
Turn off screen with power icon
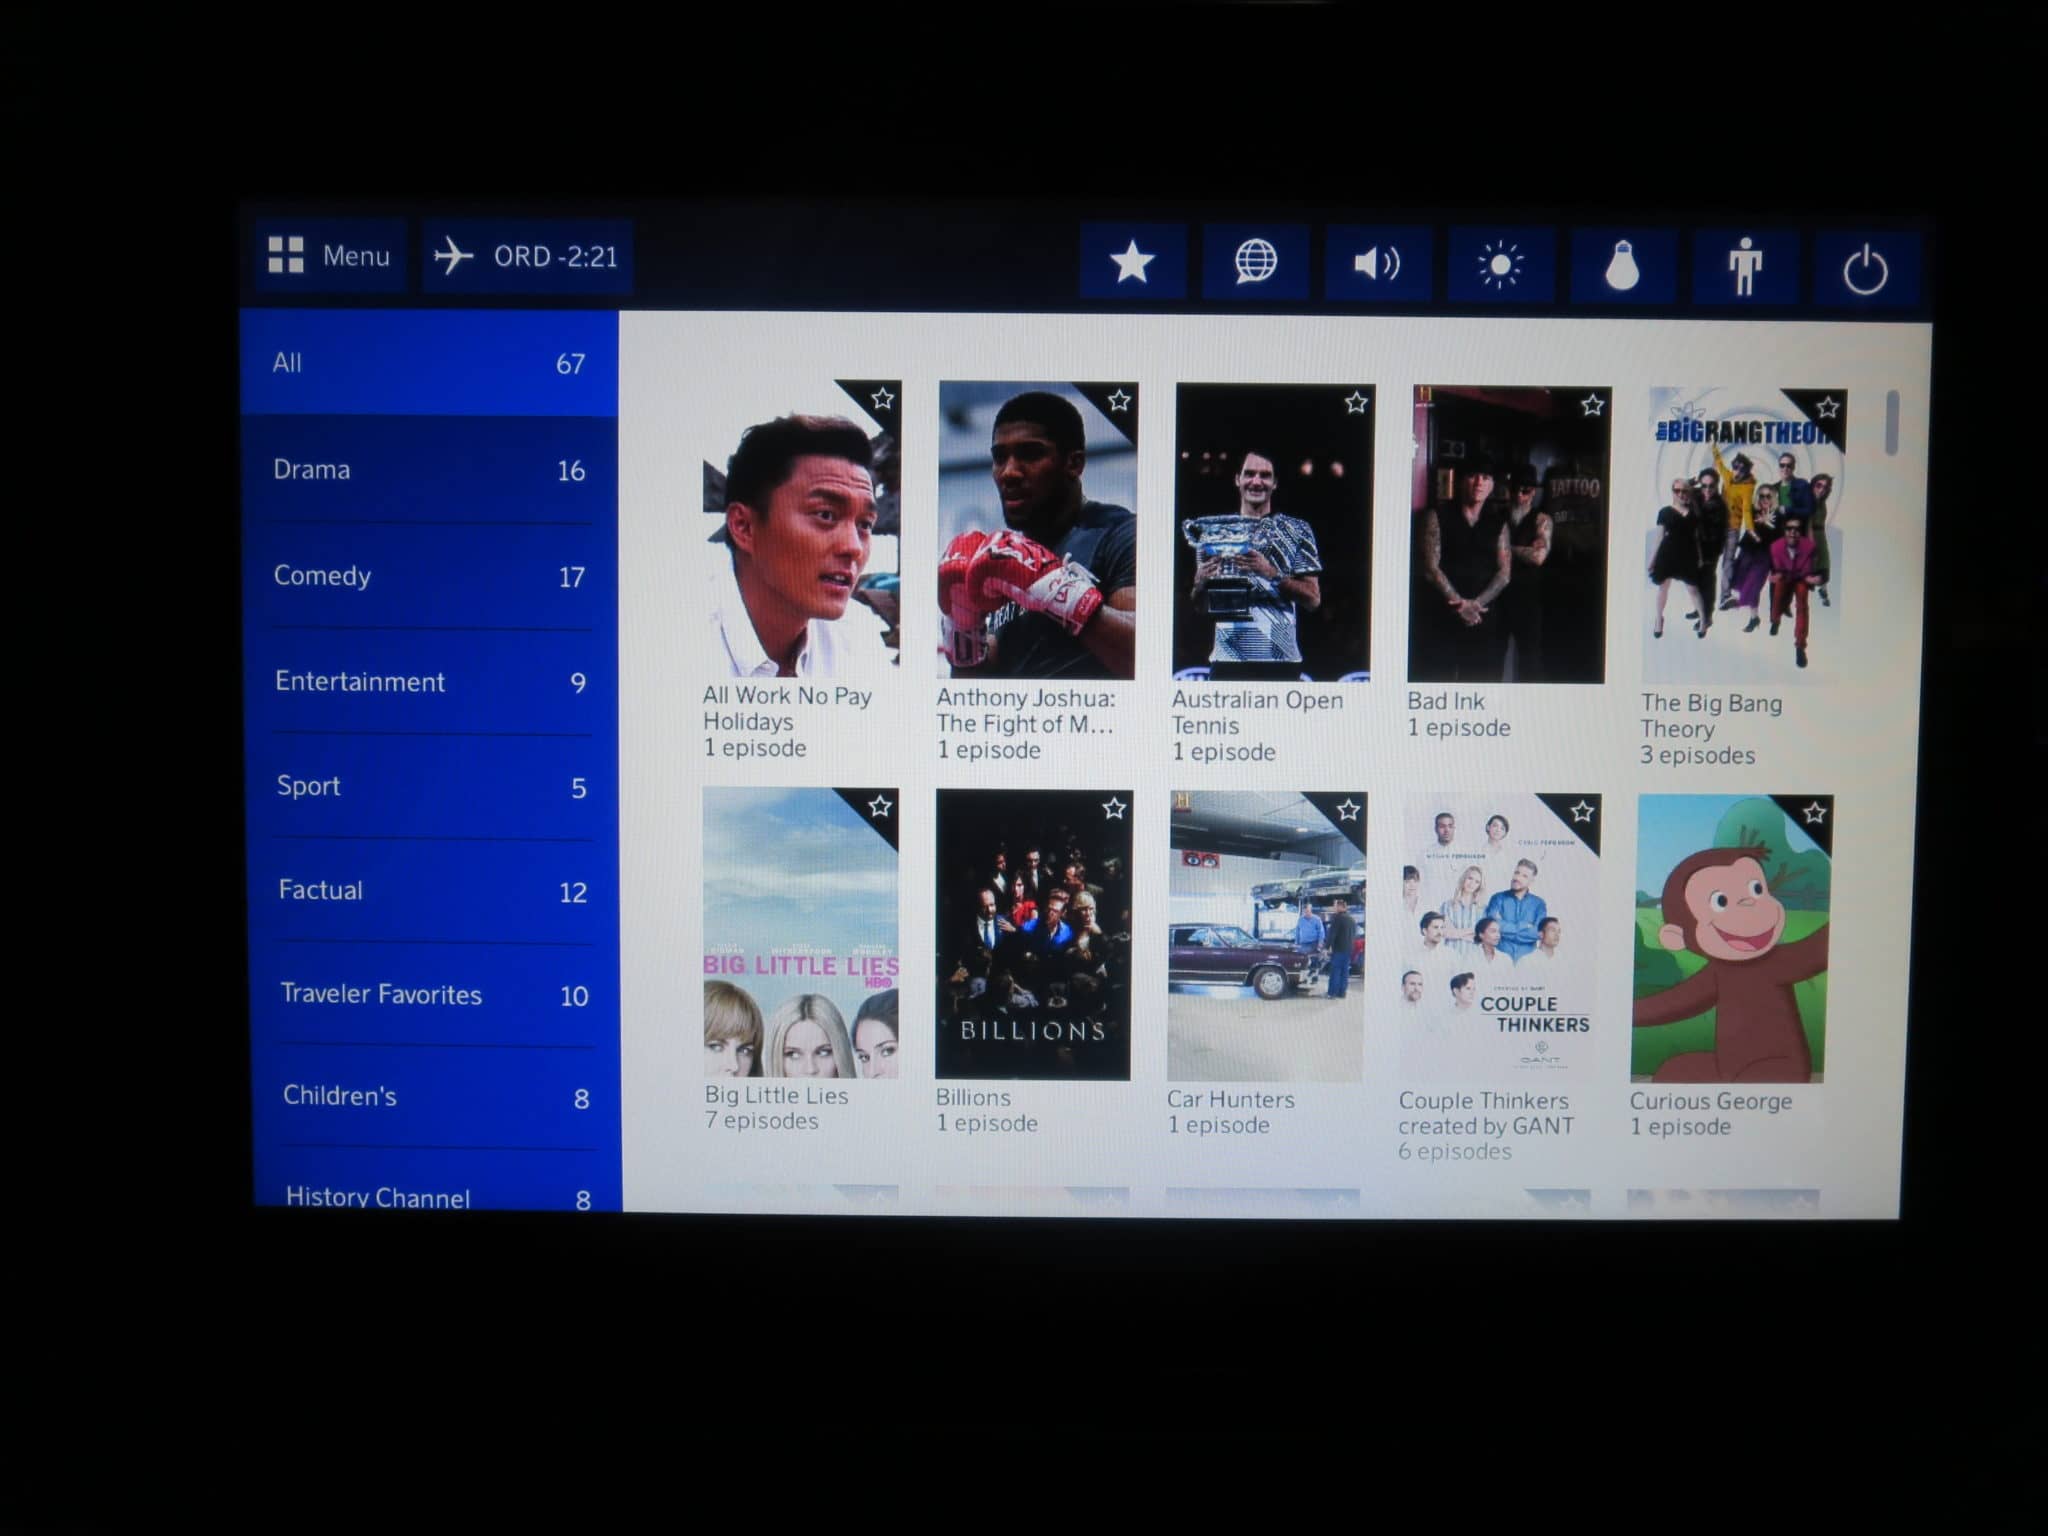(1866, 270)
